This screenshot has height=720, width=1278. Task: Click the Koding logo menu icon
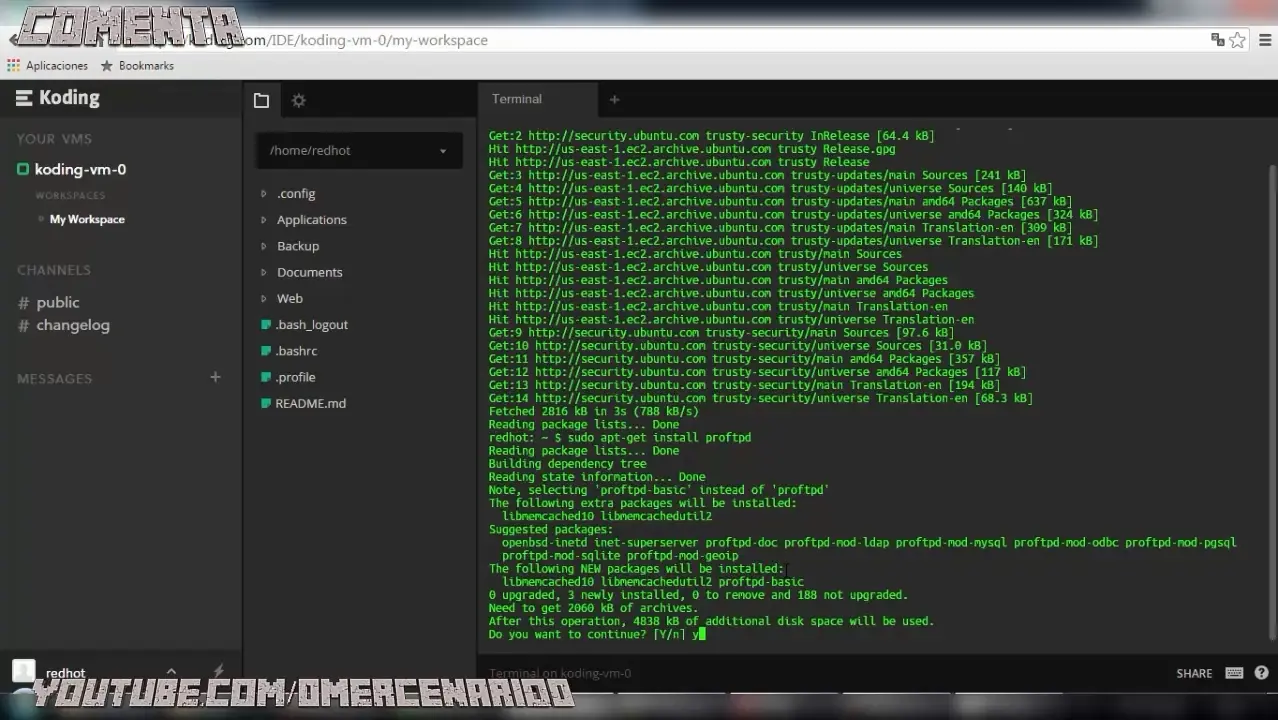coord(24,98)
